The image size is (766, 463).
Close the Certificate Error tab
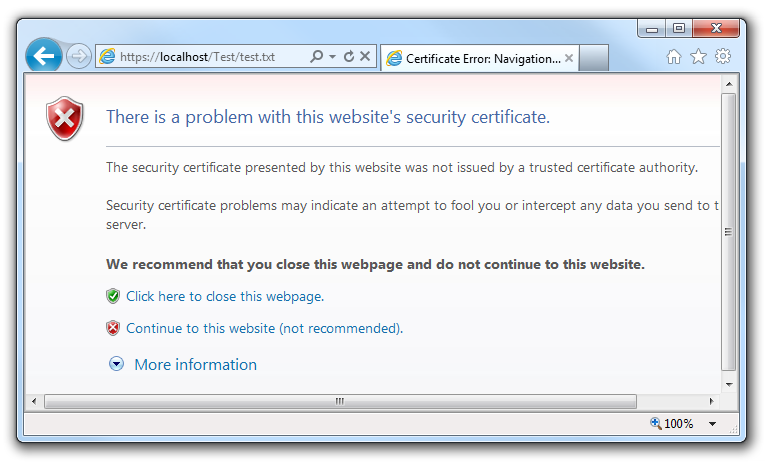point(569,58)
